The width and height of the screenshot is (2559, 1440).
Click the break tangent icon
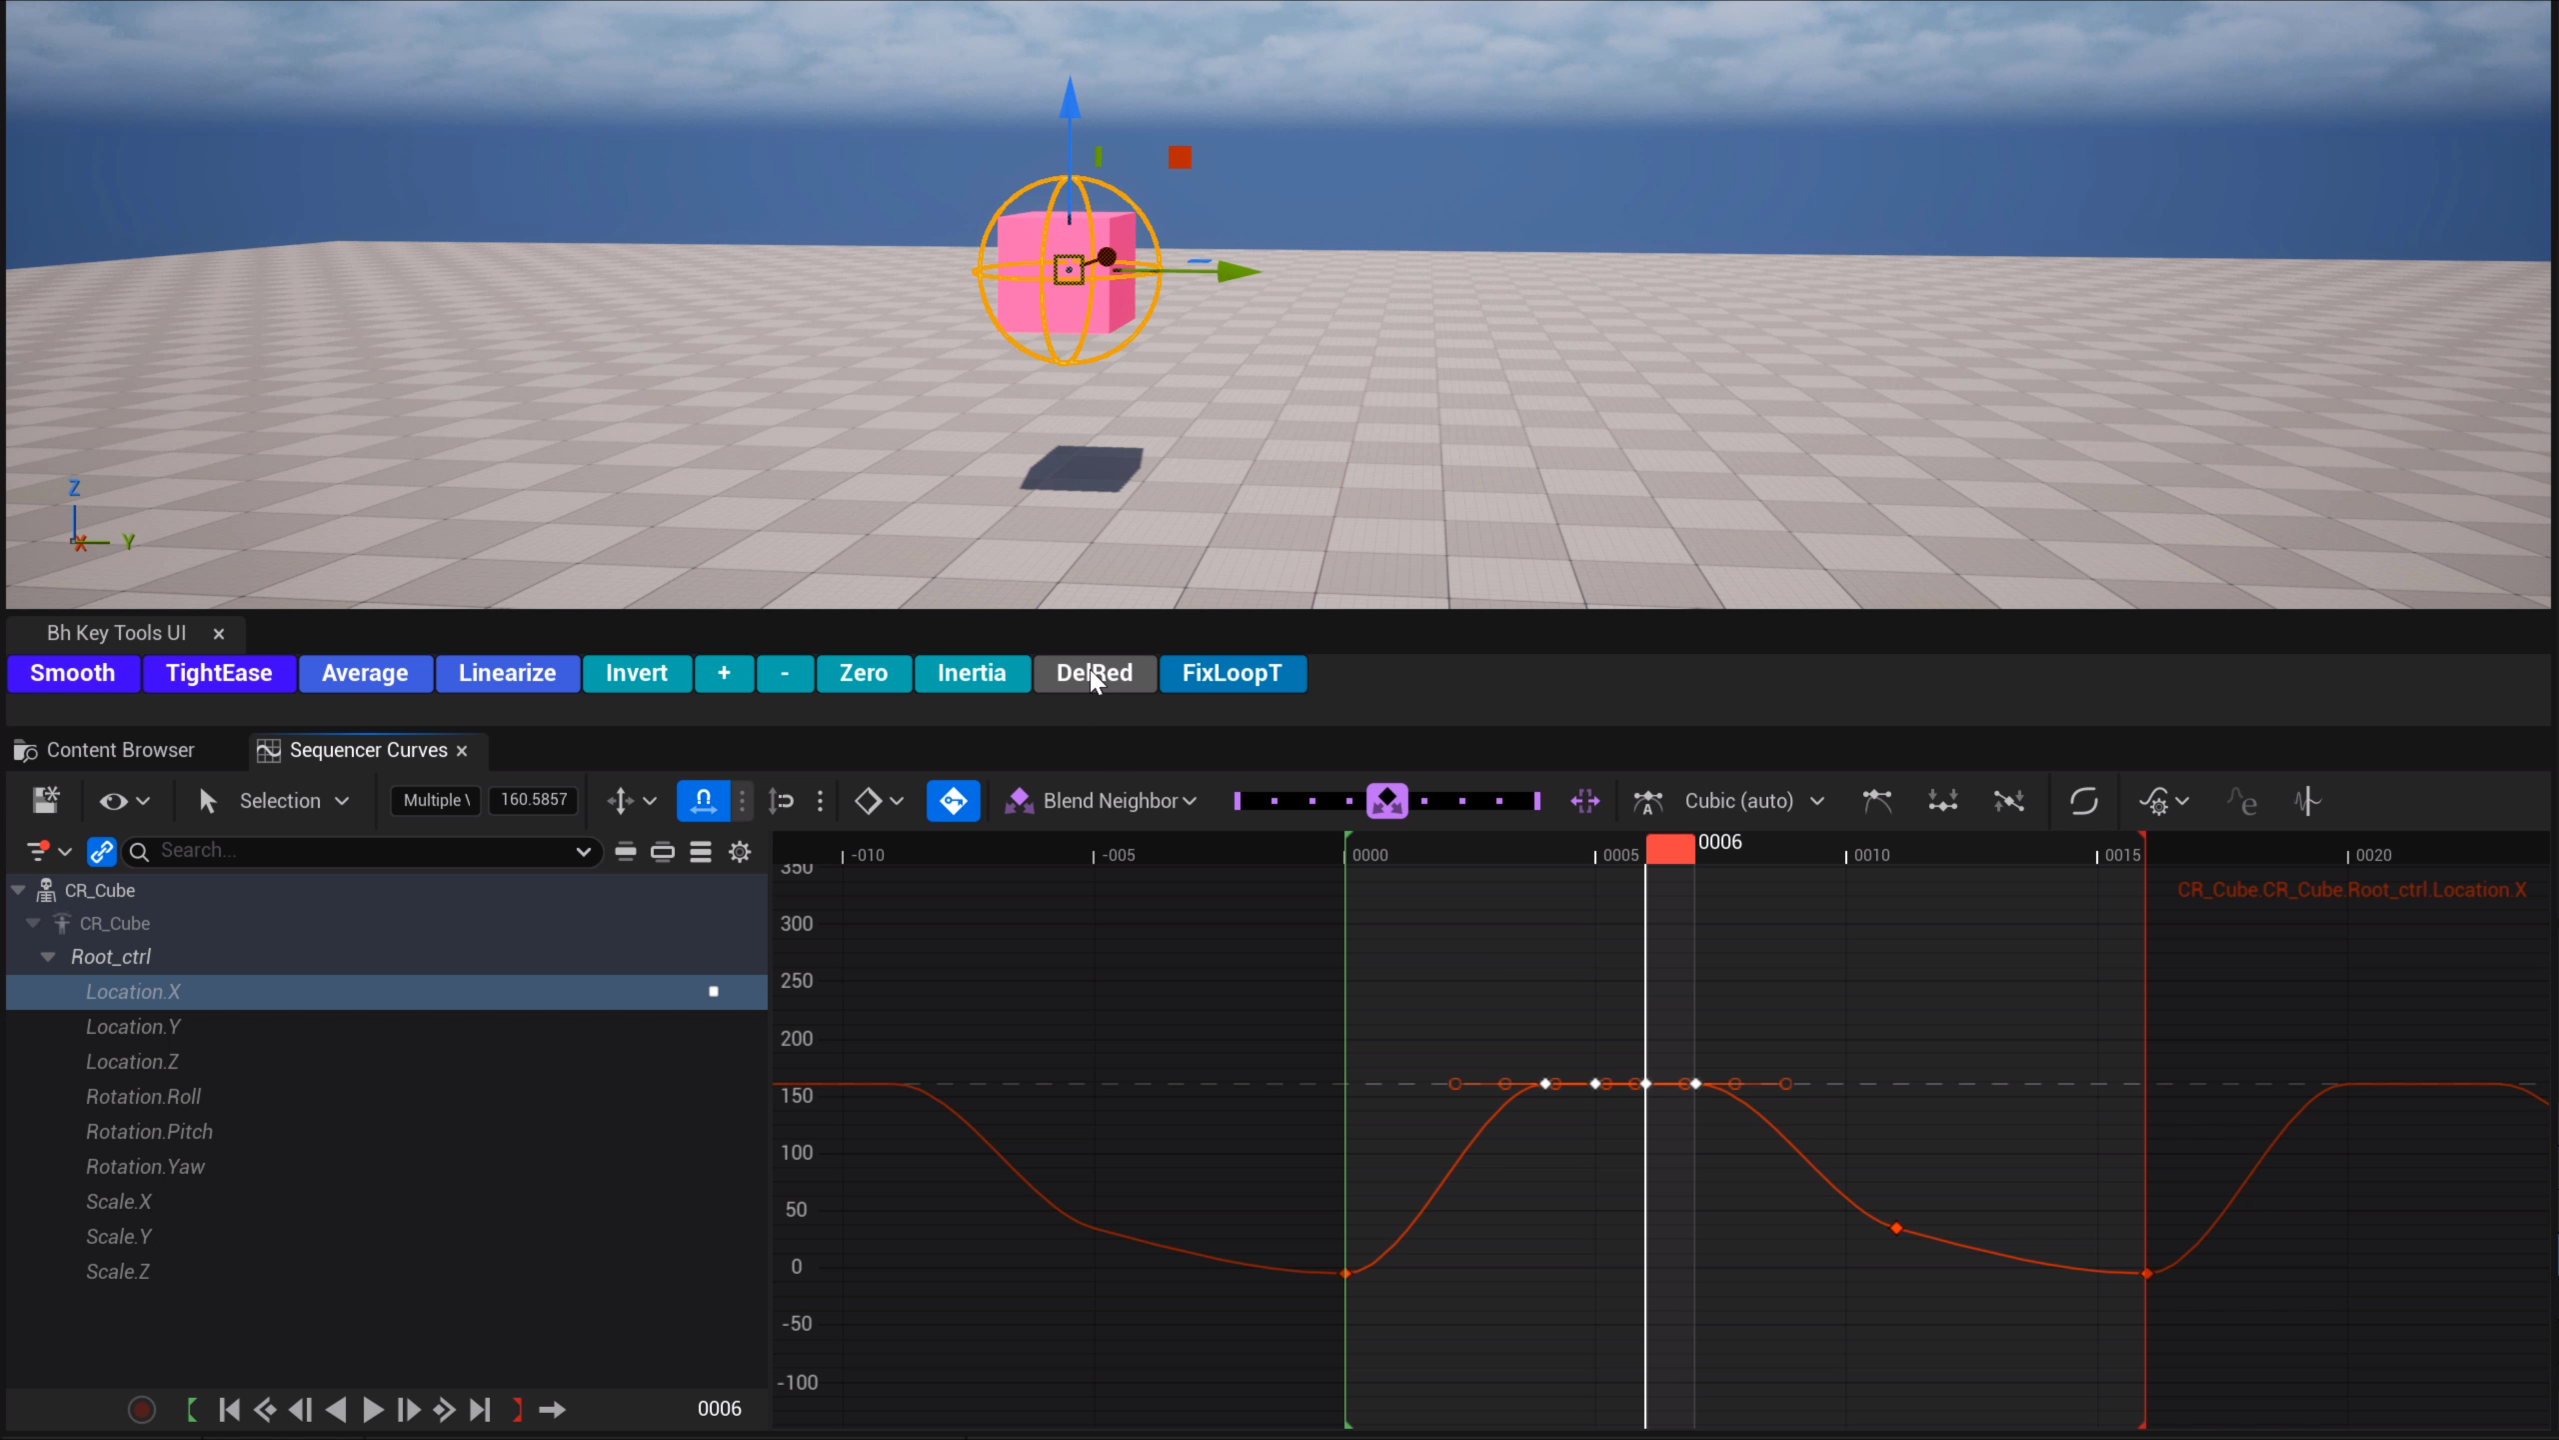pyautogui.click(x=1943, y=801)
